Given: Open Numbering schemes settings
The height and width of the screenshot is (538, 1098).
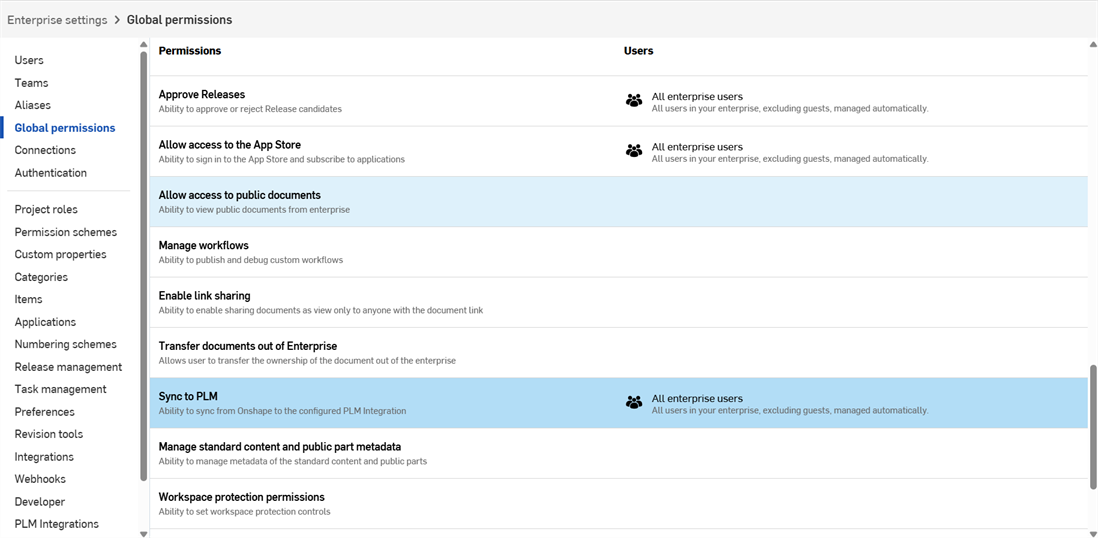Looking at the screenshot, I should tap(66, 344).
